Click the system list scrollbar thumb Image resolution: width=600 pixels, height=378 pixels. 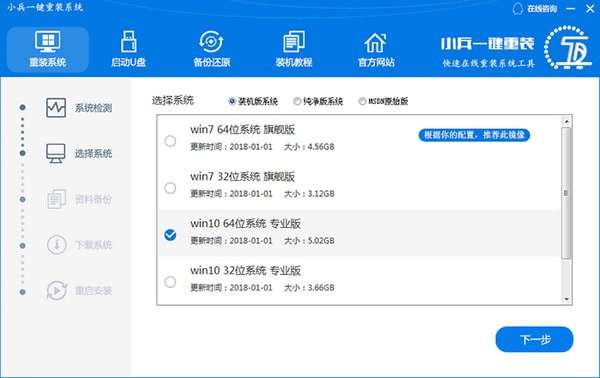(566, 193)
